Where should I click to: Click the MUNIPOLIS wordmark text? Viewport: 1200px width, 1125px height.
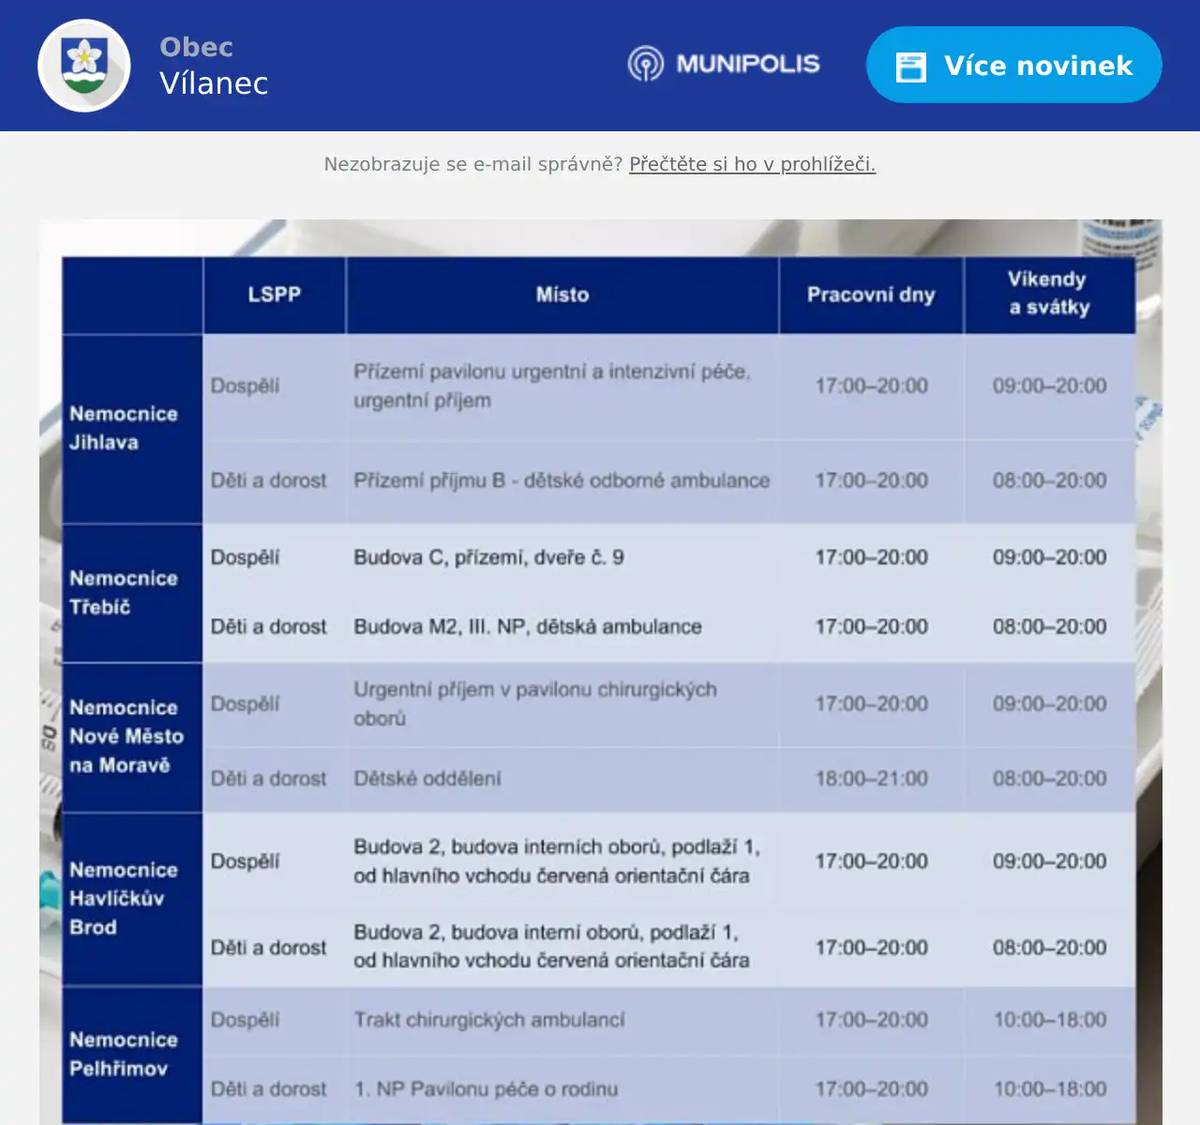pyautogui.click(x=747, y=64)
